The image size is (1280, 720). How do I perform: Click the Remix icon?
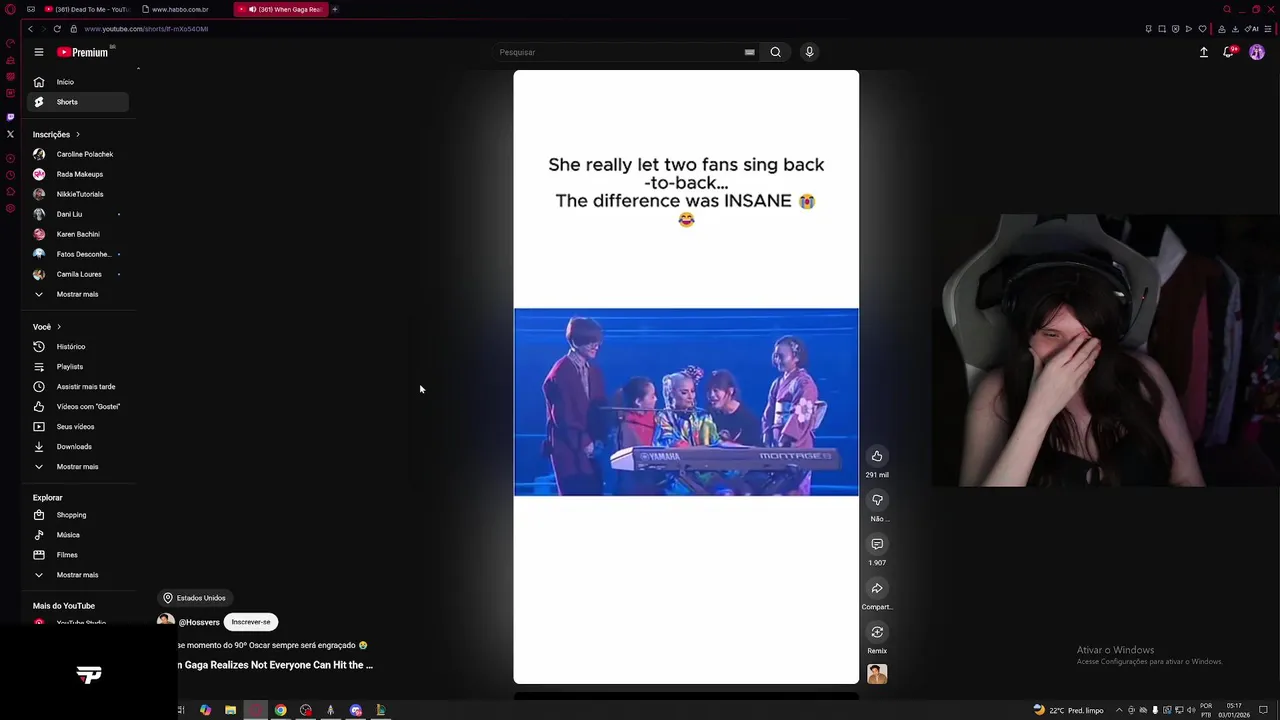(x=877, y=632)
